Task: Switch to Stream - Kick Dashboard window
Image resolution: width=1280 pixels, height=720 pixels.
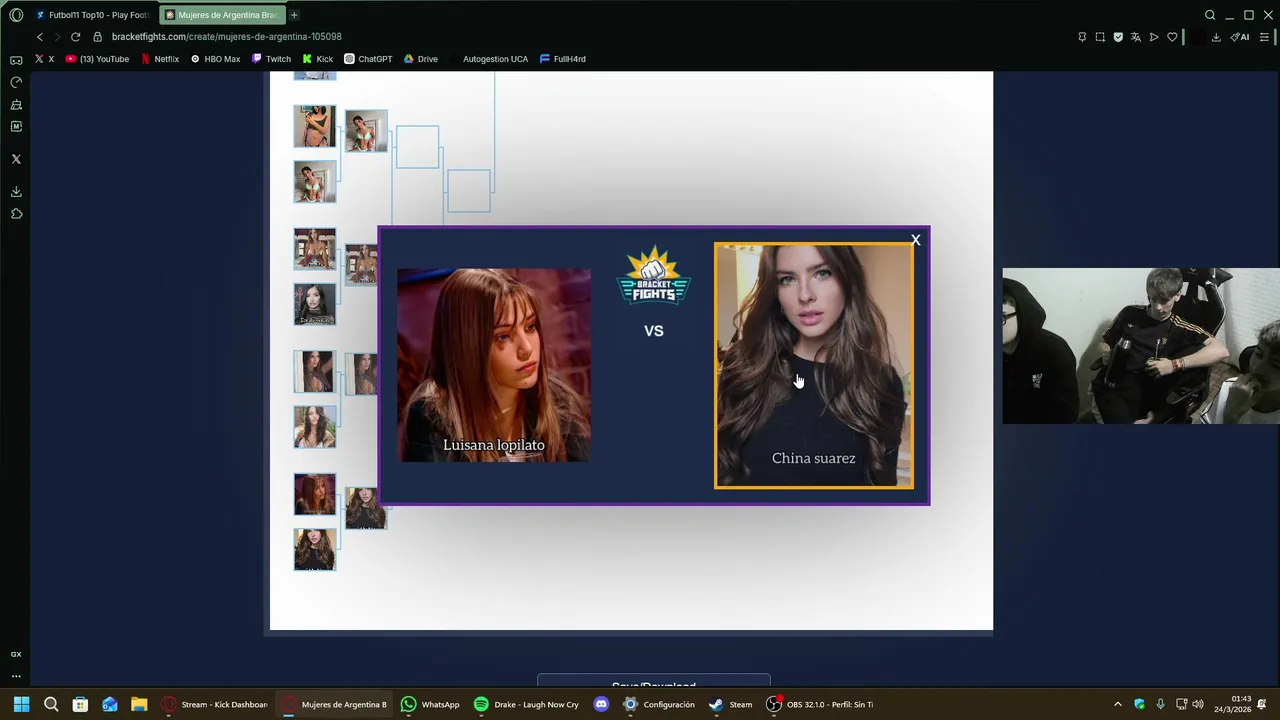Action: pyautogui.click(x=214, y=704)
